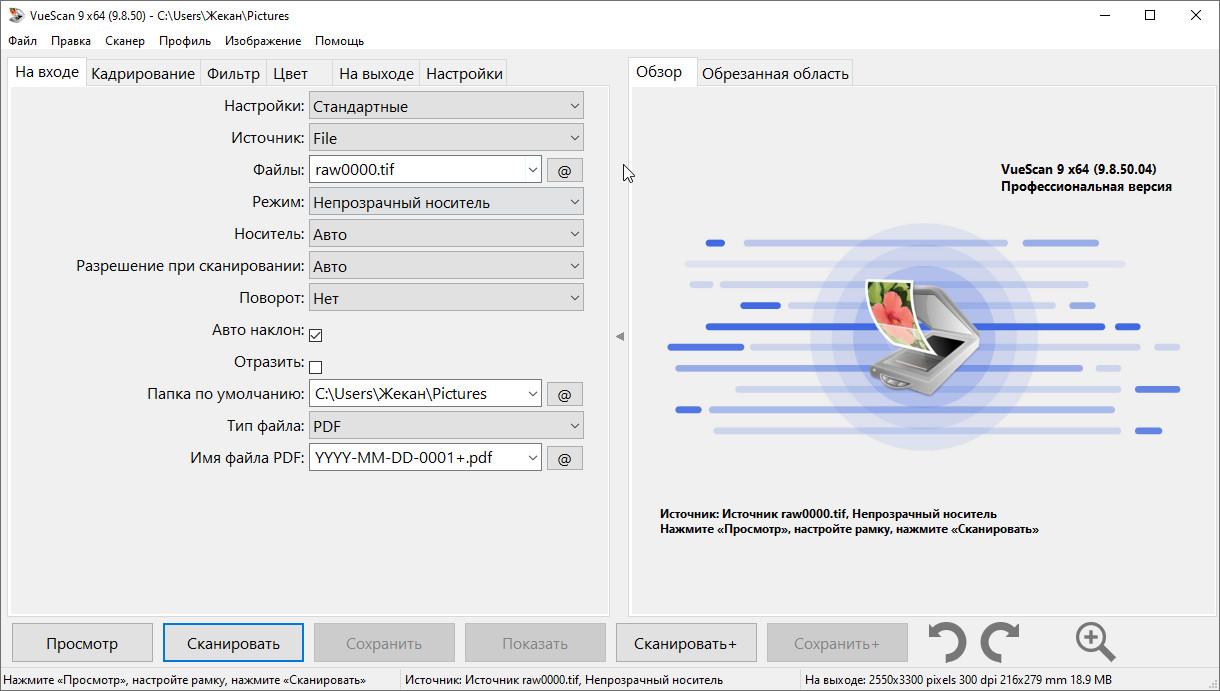Click the rotate right arrow icon
Screen dimensions: 1220x691
tap(998, 643)
